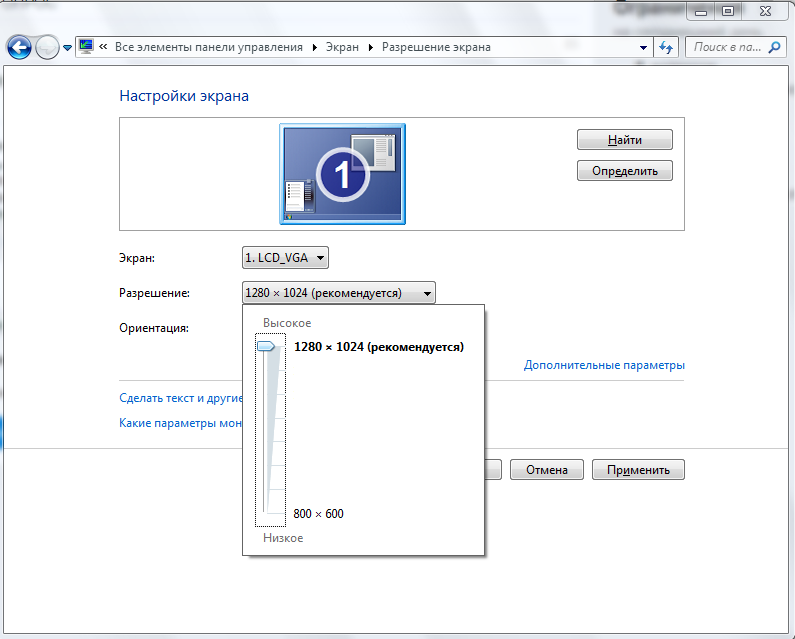Click the 'Отмена' button

pyautogui.click(x=547, y=470)
